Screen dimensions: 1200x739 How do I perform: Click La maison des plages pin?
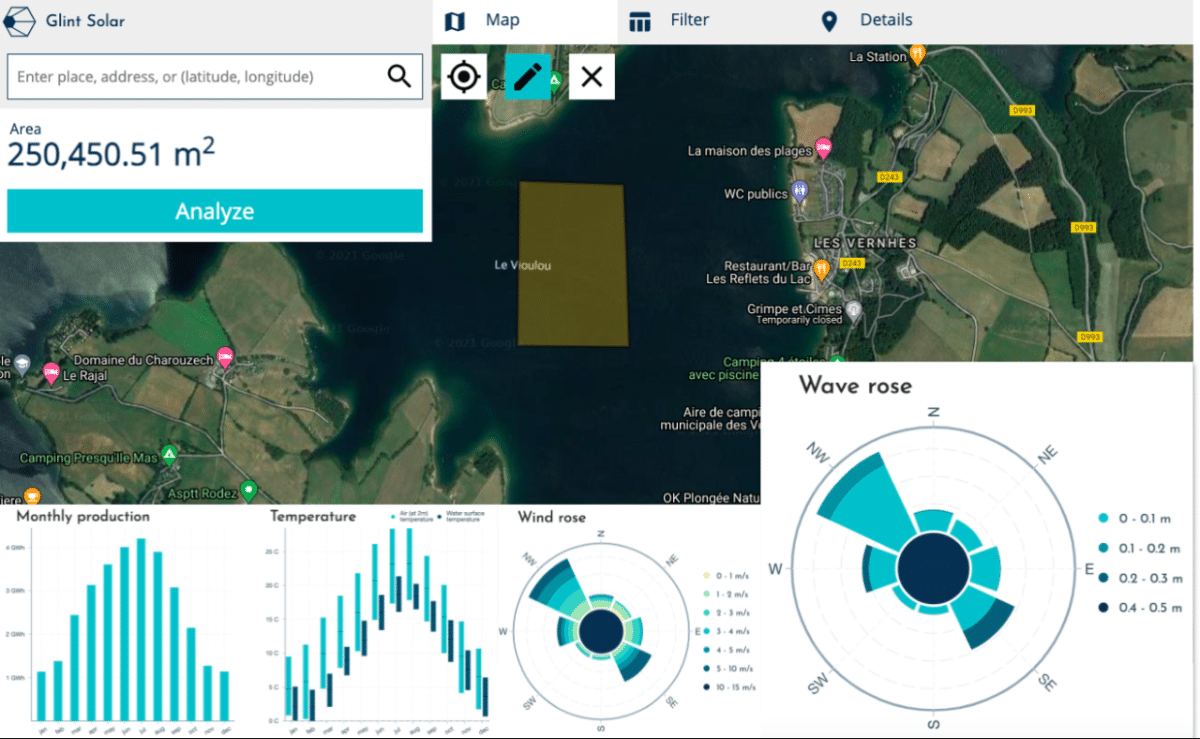pyautogui.click(x=823, y=148)
